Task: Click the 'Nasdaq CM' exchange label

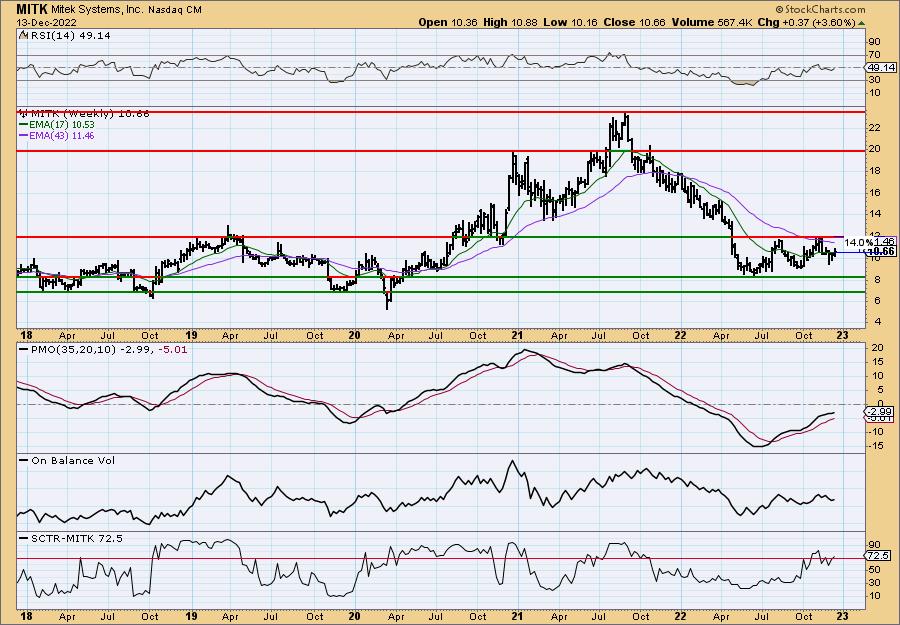Action: coord(175,10)
